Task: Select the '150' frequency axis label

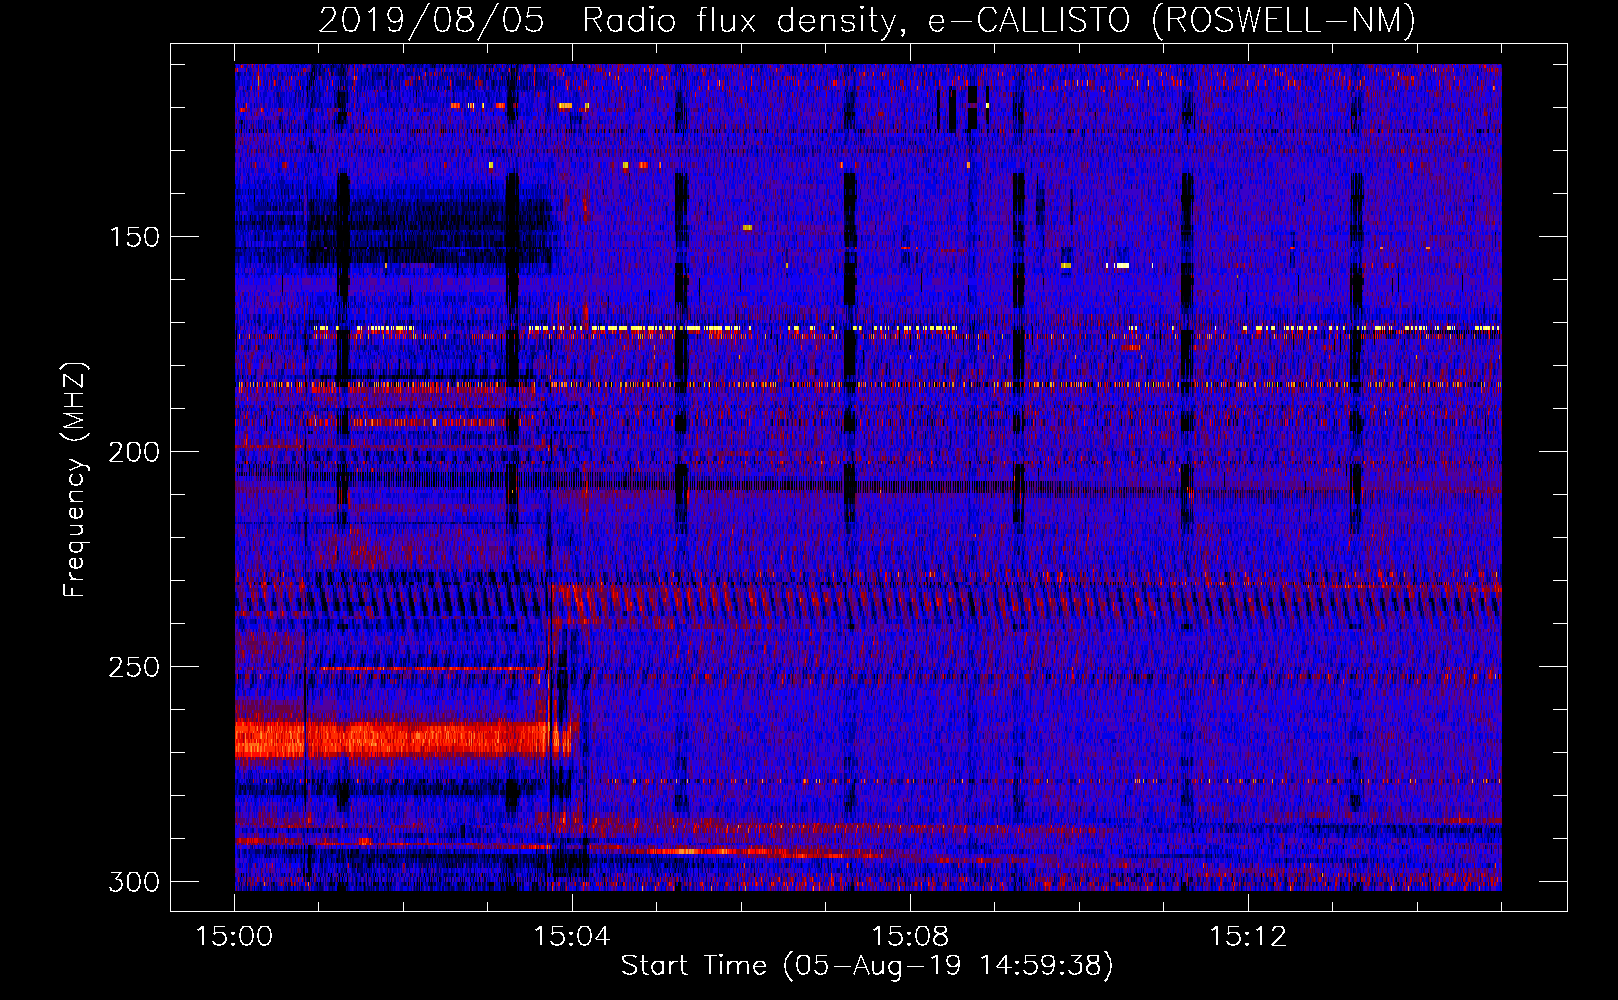Action: pyautogui.click(x=133, y=238)
